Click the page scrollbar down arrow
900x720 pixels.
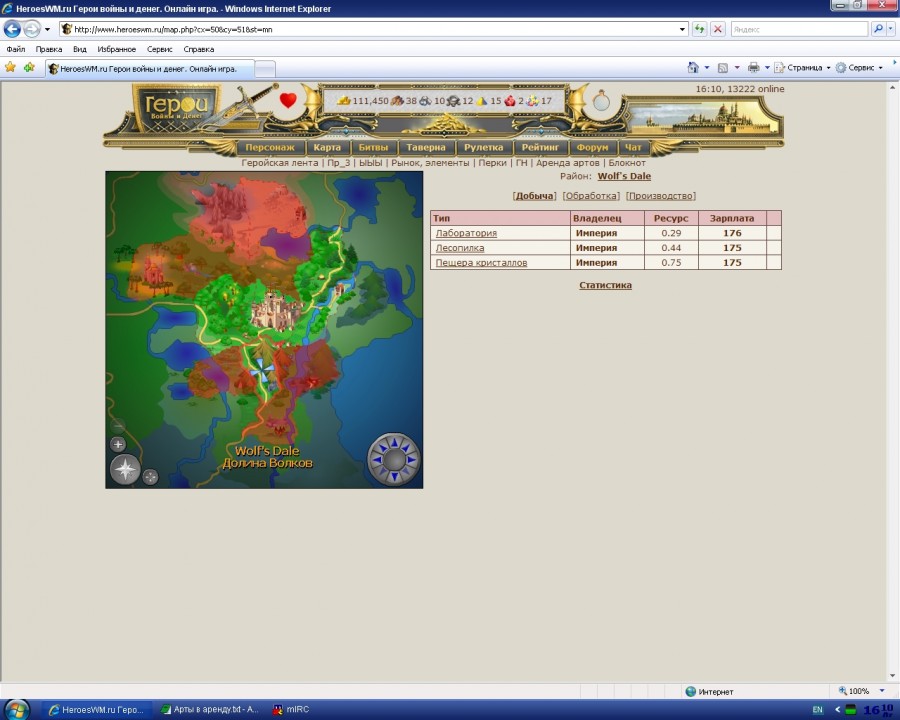(893, 676)
